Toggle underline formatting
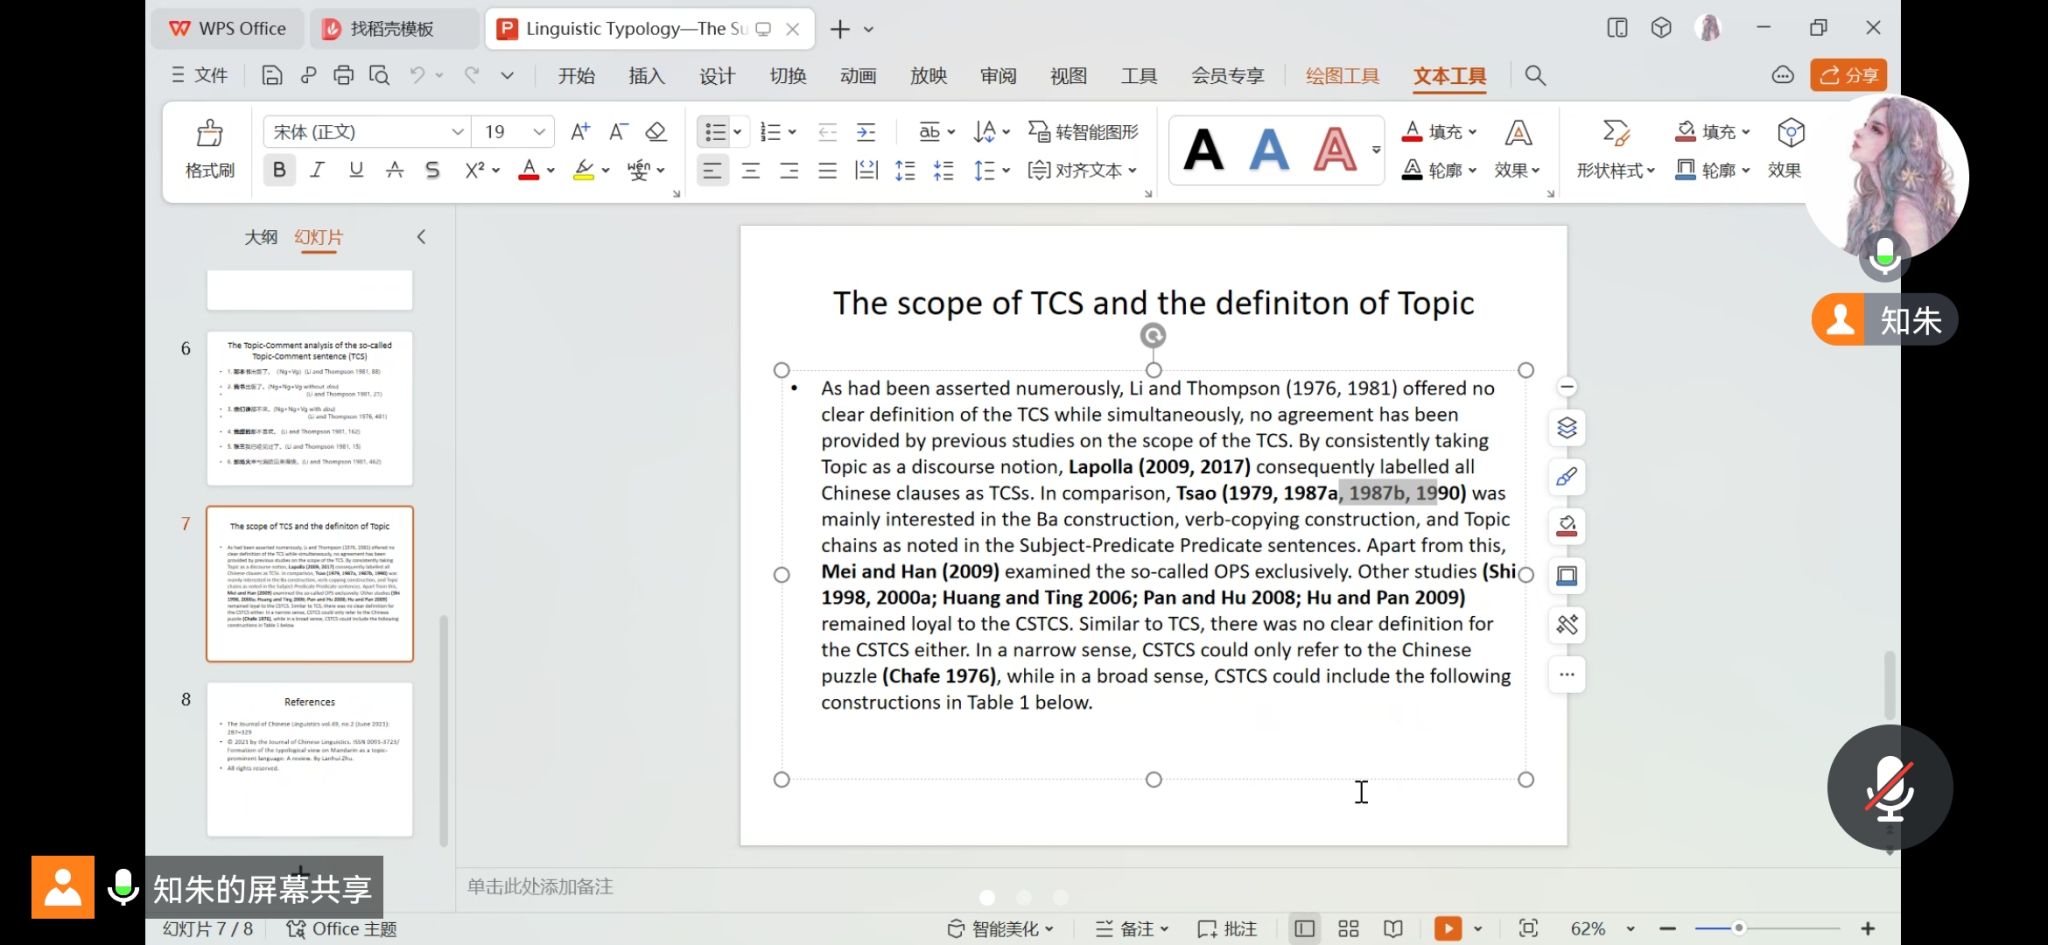Viewport: 2048px width, 945px height. point(356,170)
